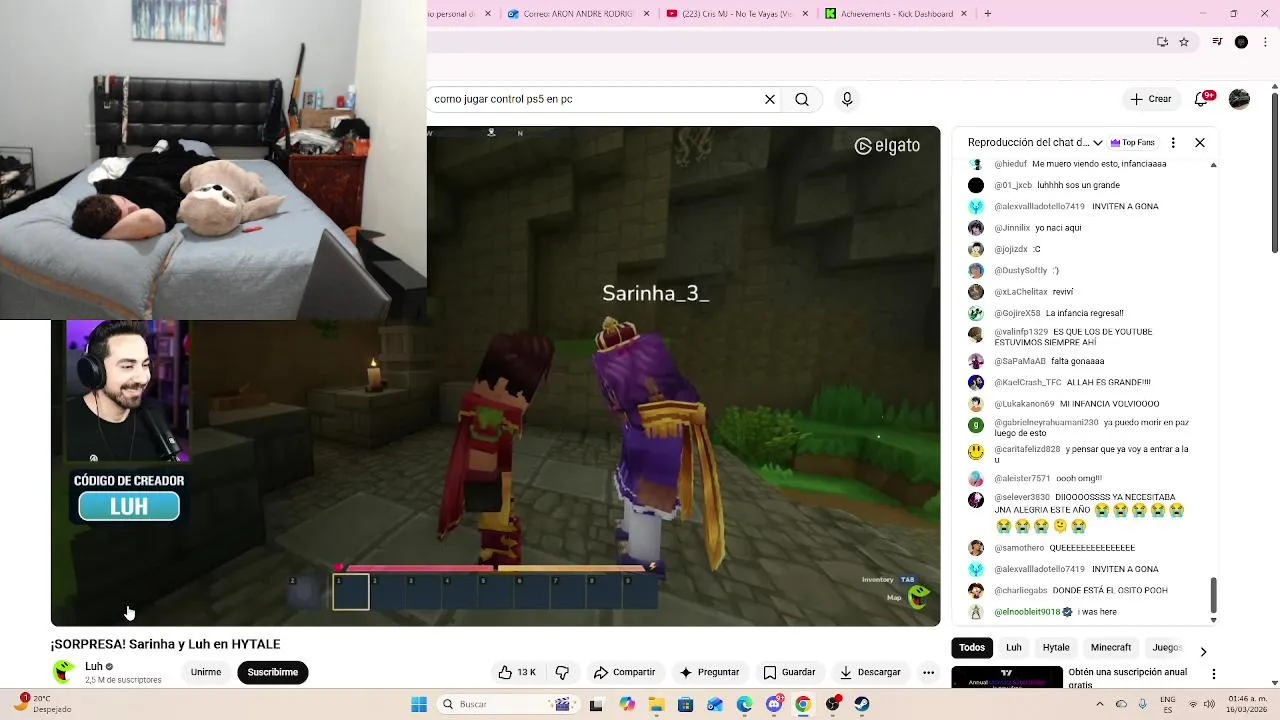Image resolution: width=1280 pixels, height=720 pixels.
Task: Click chat message from @elnoobleit9018
Action: [1056, 612]
